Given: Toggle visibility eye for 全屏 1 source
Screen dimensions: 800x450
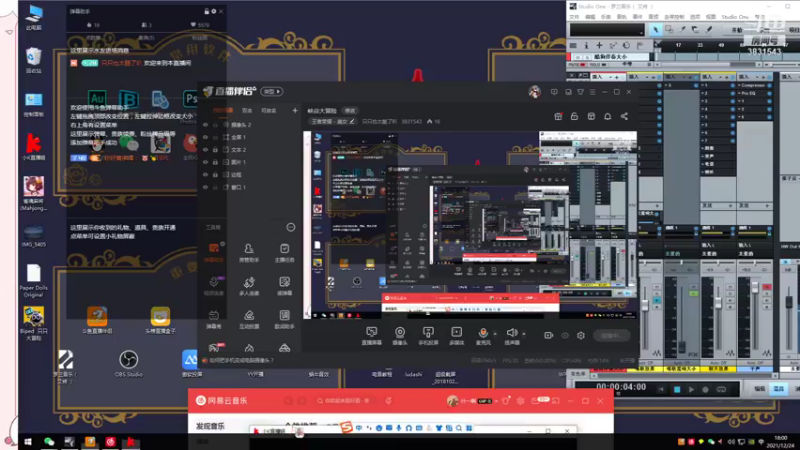Looking at the screenshot, I should click(x=206, y=137).
